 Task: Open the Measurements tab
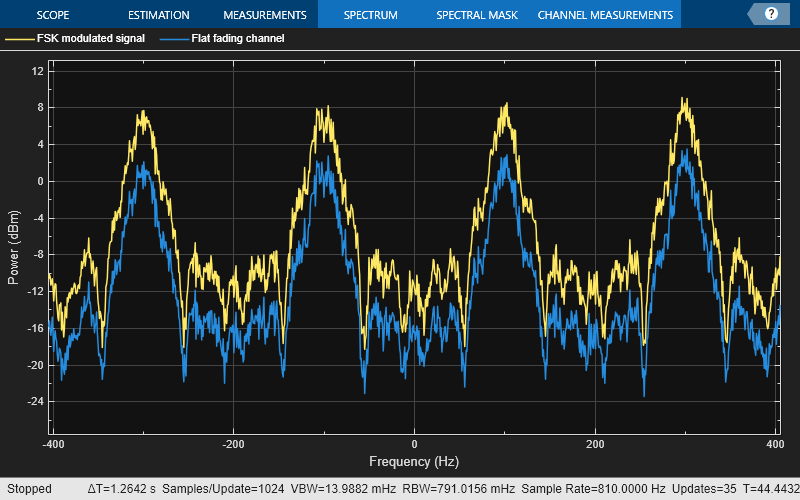coord(265,15)
